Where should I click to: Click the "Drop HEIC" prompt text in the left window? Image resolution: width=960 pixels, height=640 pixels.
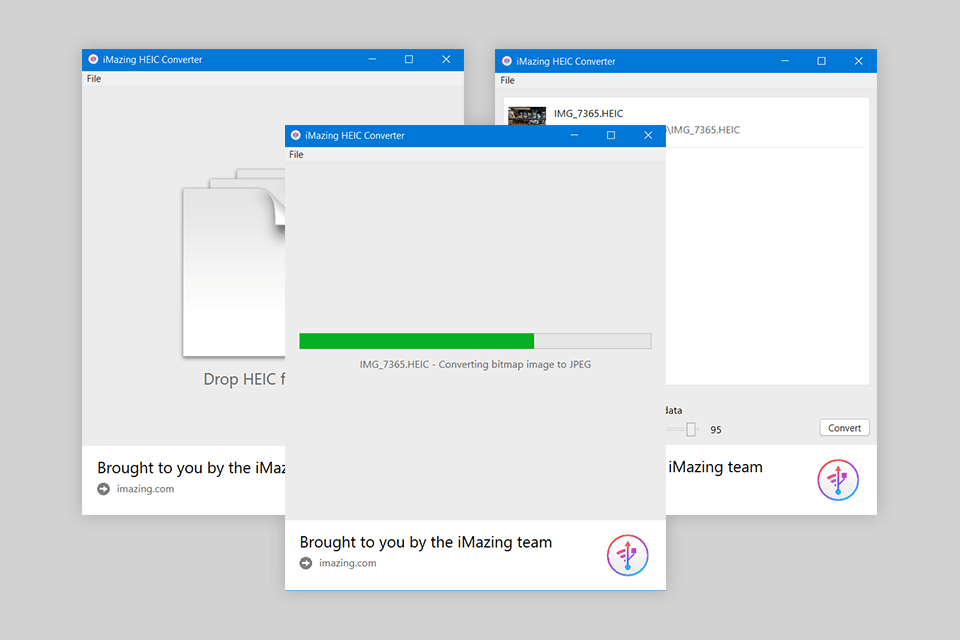(244, 379)
